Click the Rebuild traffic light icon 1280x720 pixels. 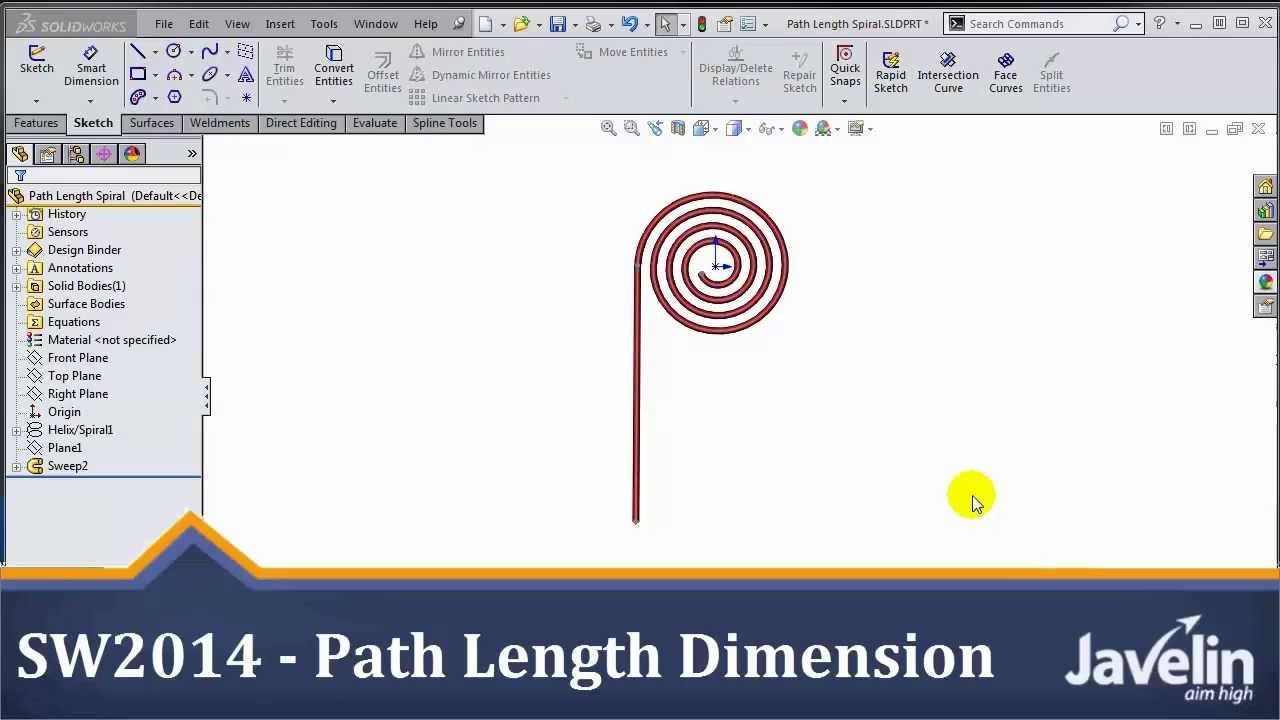tap(702, 23)
